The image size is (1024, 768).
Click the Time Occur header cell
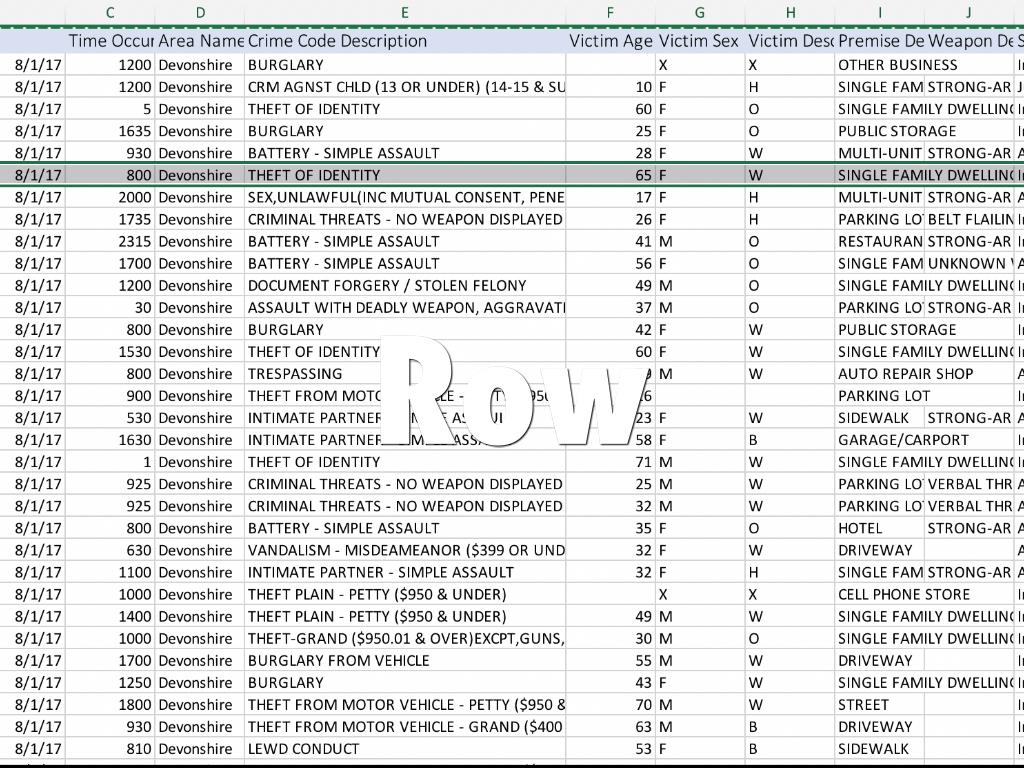[x=110, y=41]
